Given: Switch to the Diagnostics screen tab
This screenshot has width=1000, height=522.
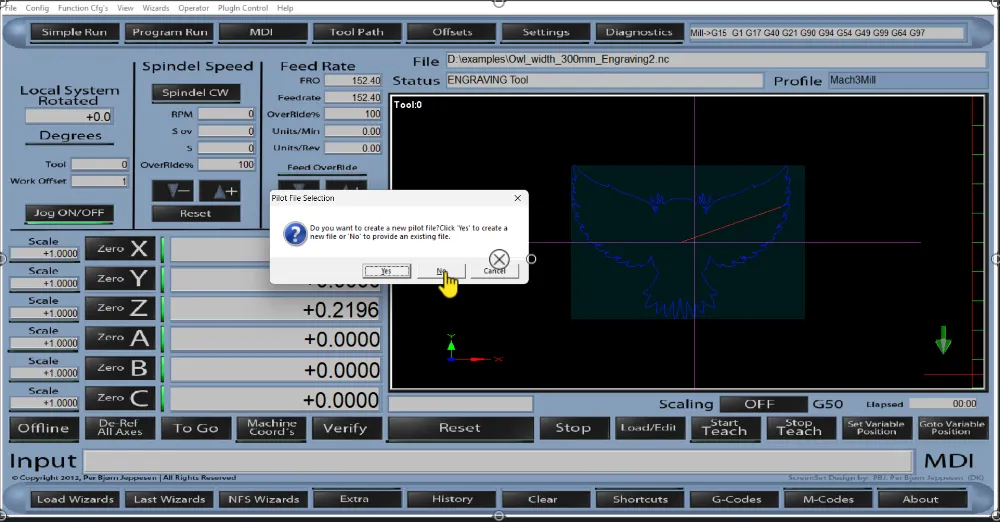Looking at the screenshot, I should (x=639, y=32).
